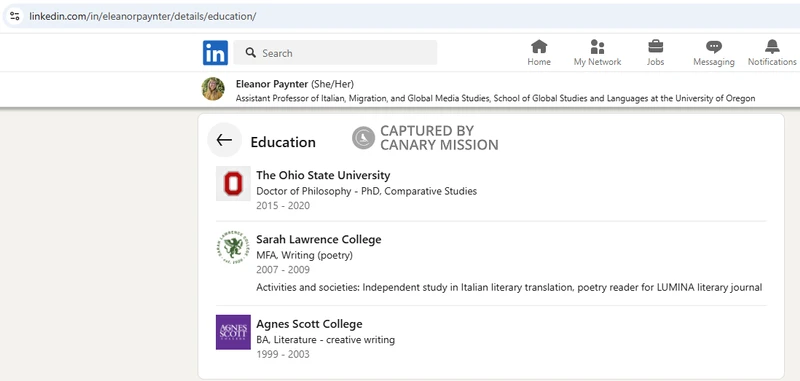Click the LinkedIn logo icon
This screenshot has width=800, height=381.
pos(215,53)
